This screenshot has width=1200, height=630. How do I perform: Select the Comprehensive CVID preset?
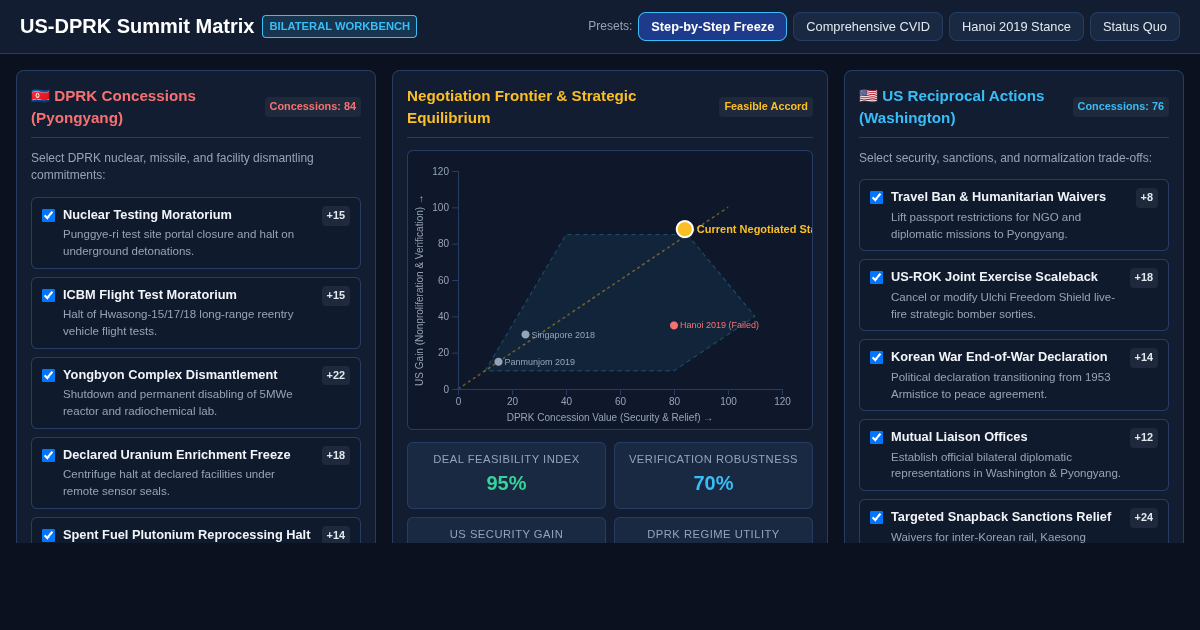[x=868, y=26]
